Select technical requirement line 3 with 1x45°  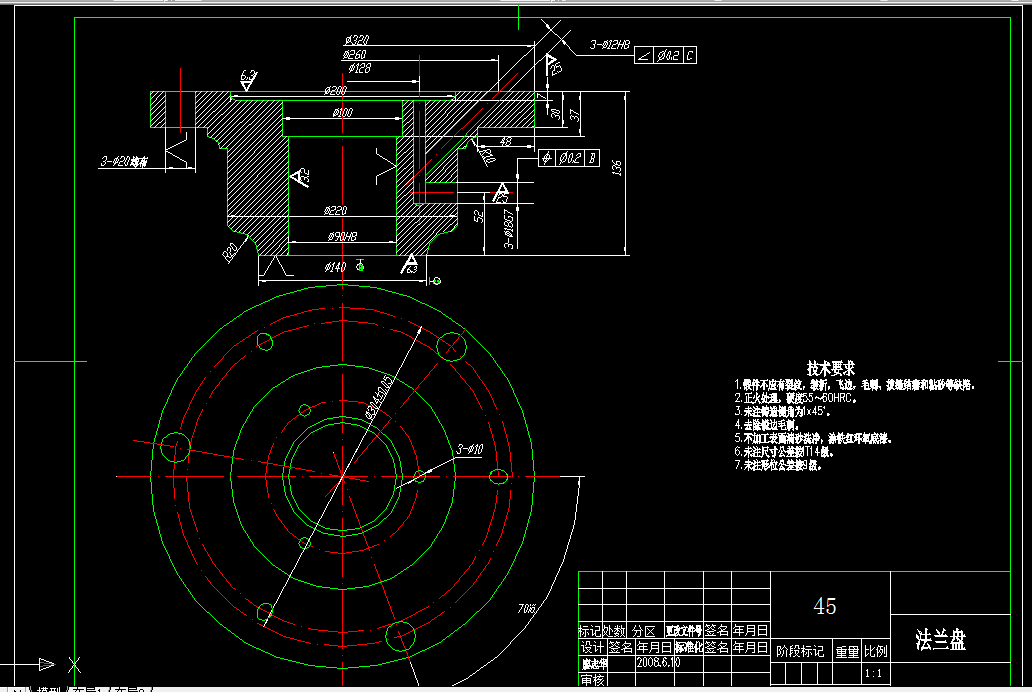click(783, 412)
